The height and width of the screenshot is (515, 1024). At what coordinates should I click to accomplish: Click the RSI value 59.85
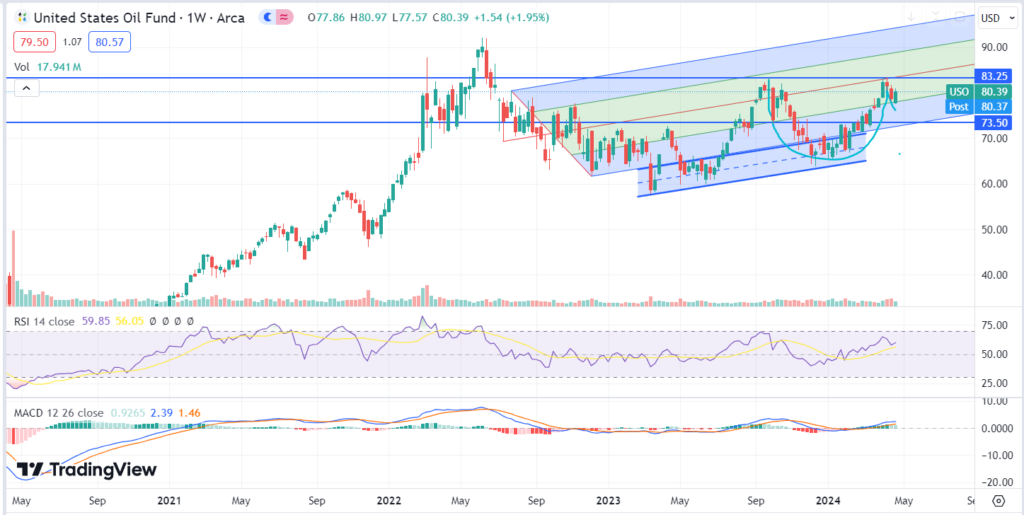click(97, 320)
